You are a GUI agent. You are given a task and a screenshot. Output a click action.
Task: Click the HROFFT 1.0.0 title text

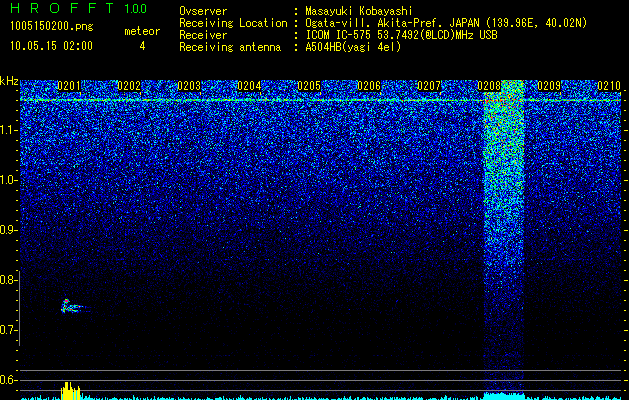[79, 8]
